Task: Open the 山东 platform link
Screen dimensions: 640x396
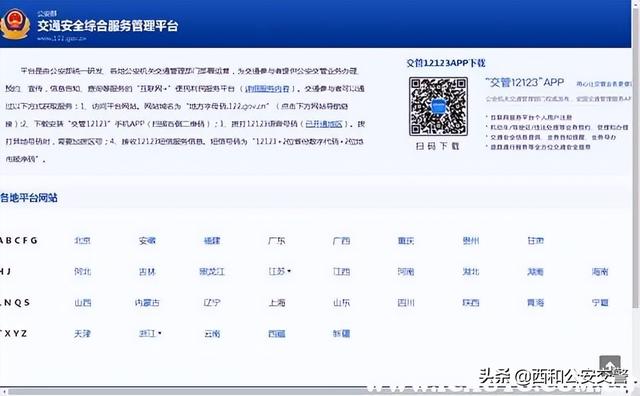Action: click(341, 303)
